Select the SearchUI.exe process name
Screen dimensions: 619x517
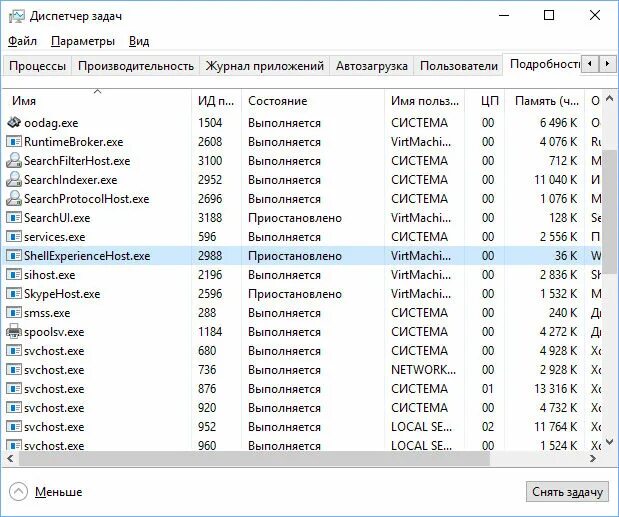[57, 218]
